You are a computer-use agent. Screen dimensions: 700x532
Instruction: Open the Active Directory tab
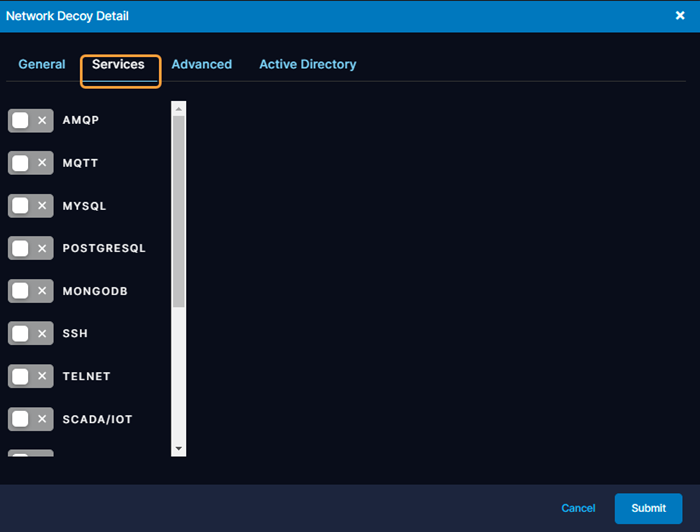click(x=307, y=64)
